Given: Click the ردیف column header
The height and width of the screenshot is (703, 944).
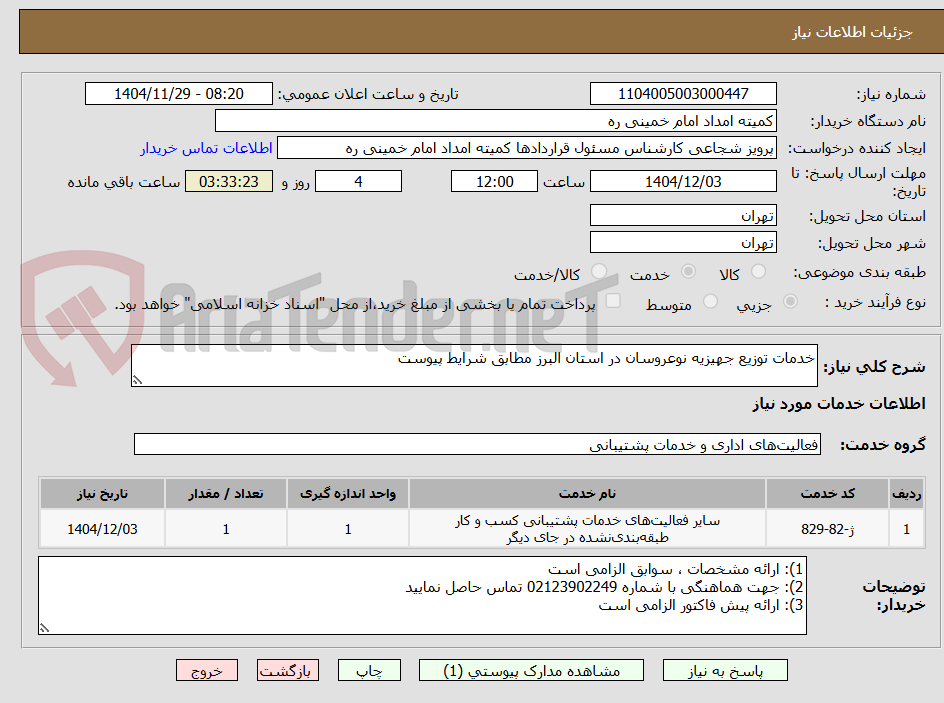Looking at the screenshot, I should 906,494.
